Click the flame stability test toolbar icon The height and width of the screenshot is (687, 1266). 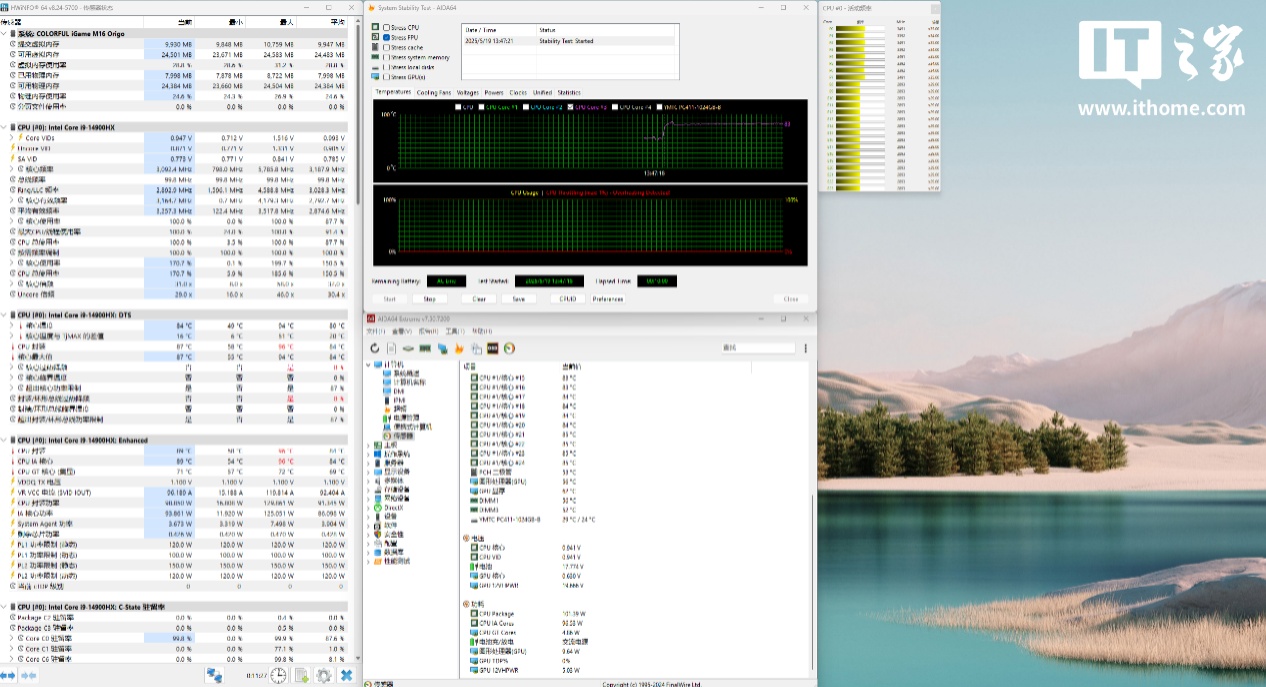point(459,348)
